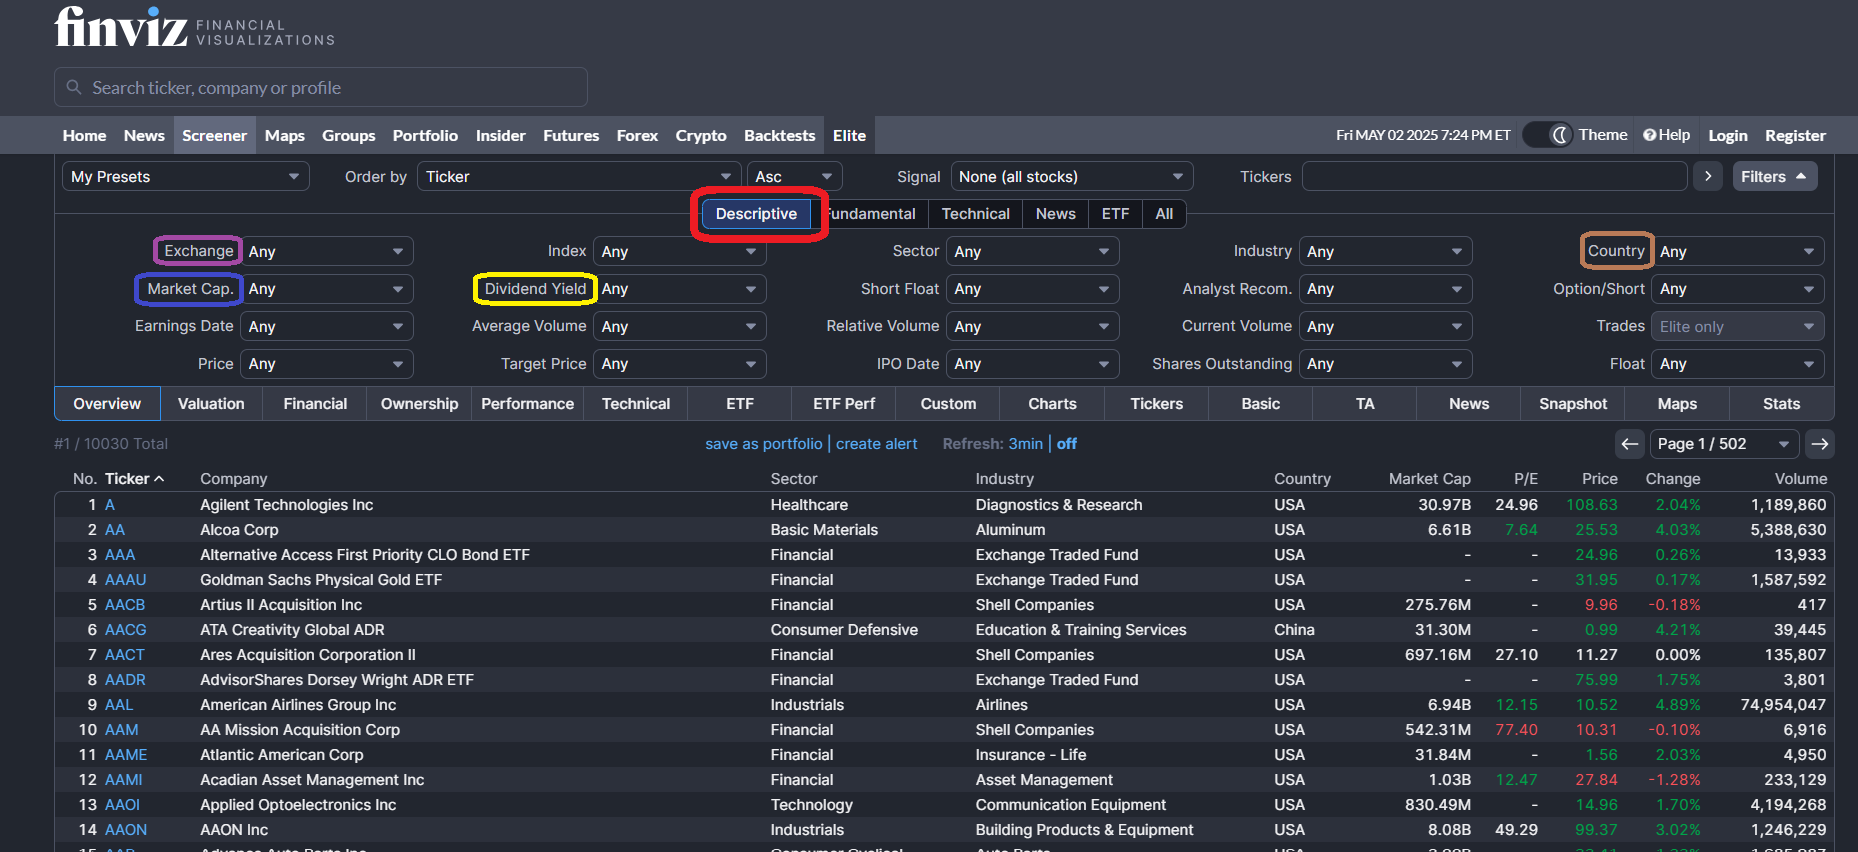
Task: Select the Technical filter tab
Action: coord(975,214)
